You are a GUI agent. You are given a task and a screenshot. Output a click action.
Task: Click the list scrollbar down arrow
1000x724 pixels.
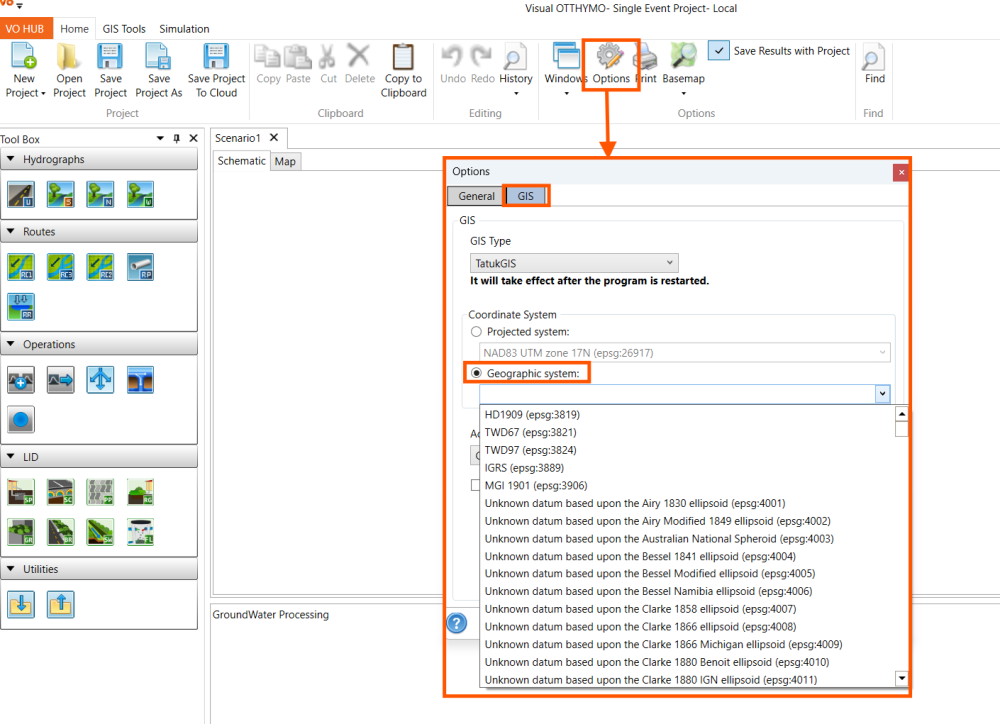901,678
